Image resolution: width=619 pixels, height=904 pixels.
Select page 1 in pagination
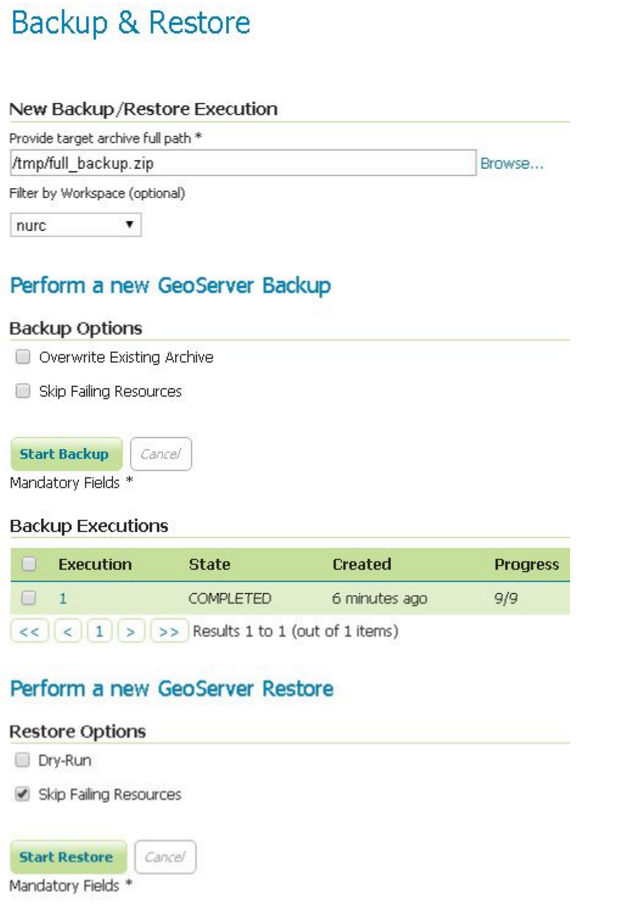tap(99, 631)
